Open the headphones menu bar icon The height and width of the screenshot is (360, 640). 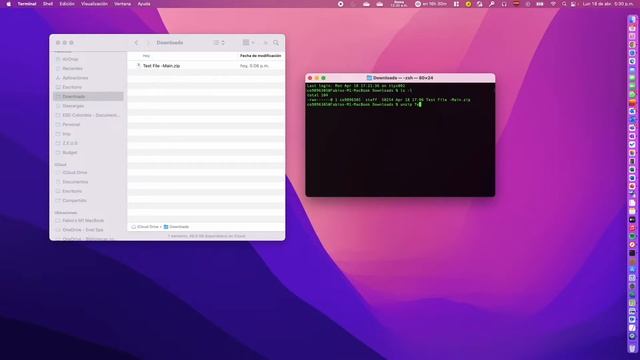click(504, 4)
